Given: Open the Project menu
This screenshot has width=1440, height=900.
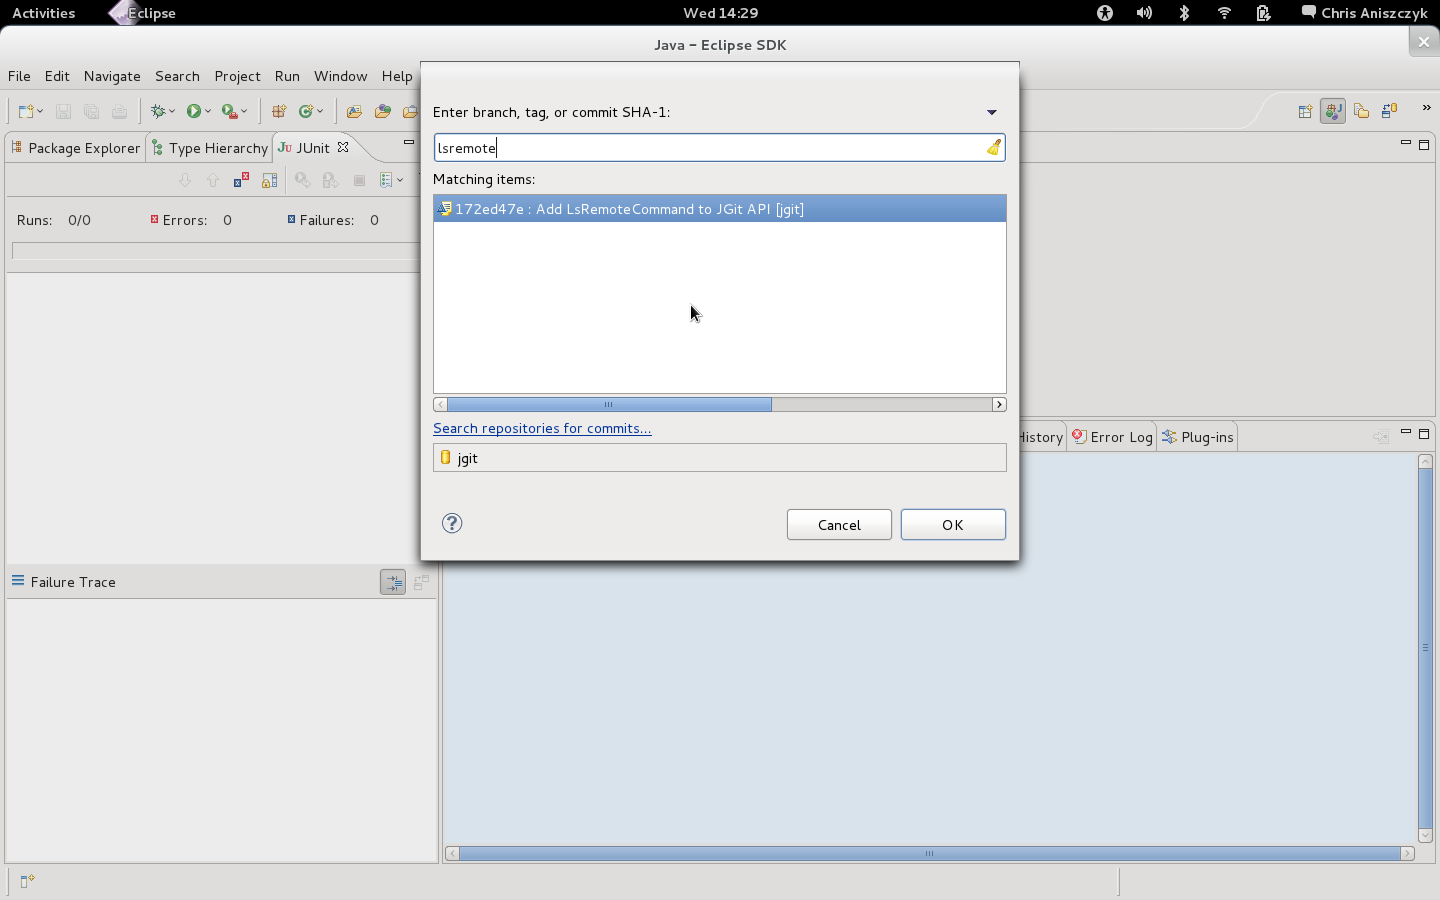Looking at the screenshot, I should 237,76.
